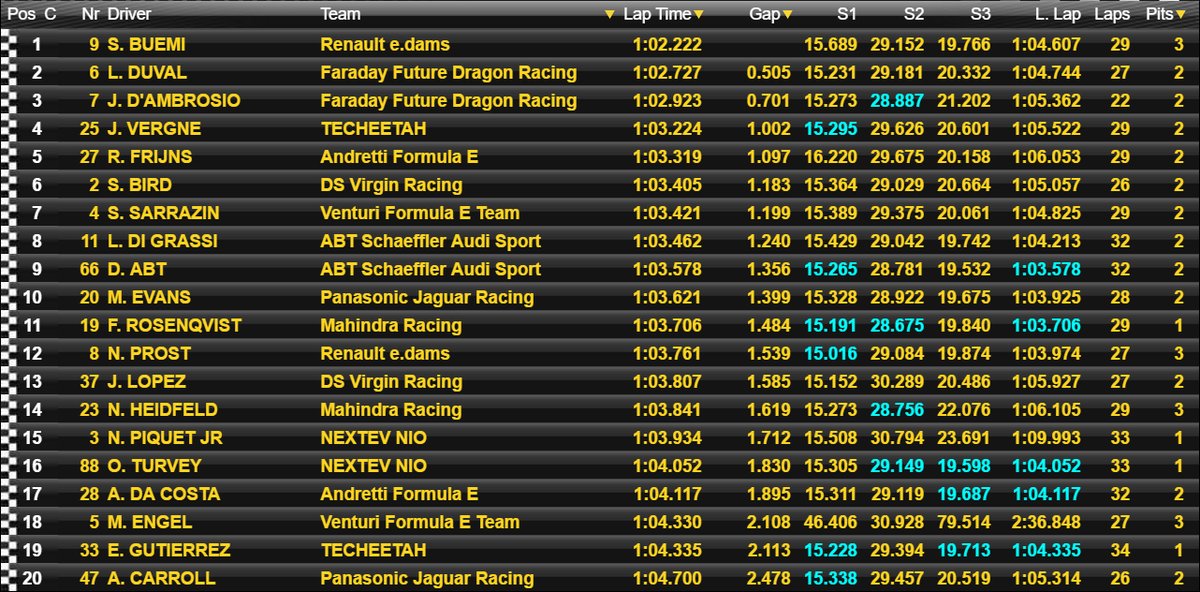The image size is (1200, 592).
Task: Click Andretti Formula E in Frijns row
Action: click(x=399, y=157)
